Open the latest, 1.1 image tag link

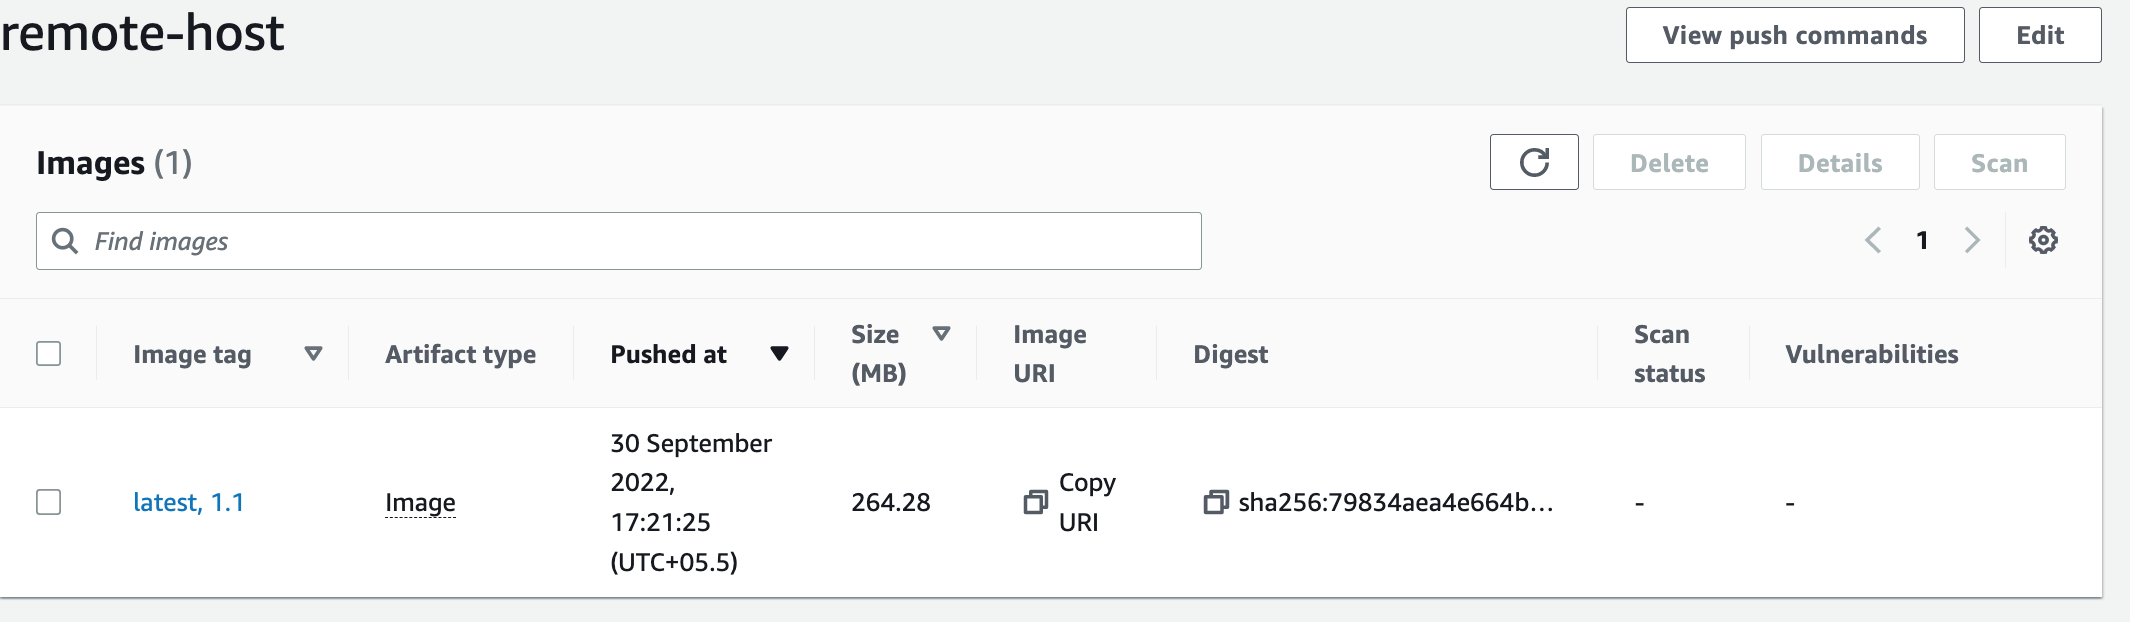click(x=190, y=503)
